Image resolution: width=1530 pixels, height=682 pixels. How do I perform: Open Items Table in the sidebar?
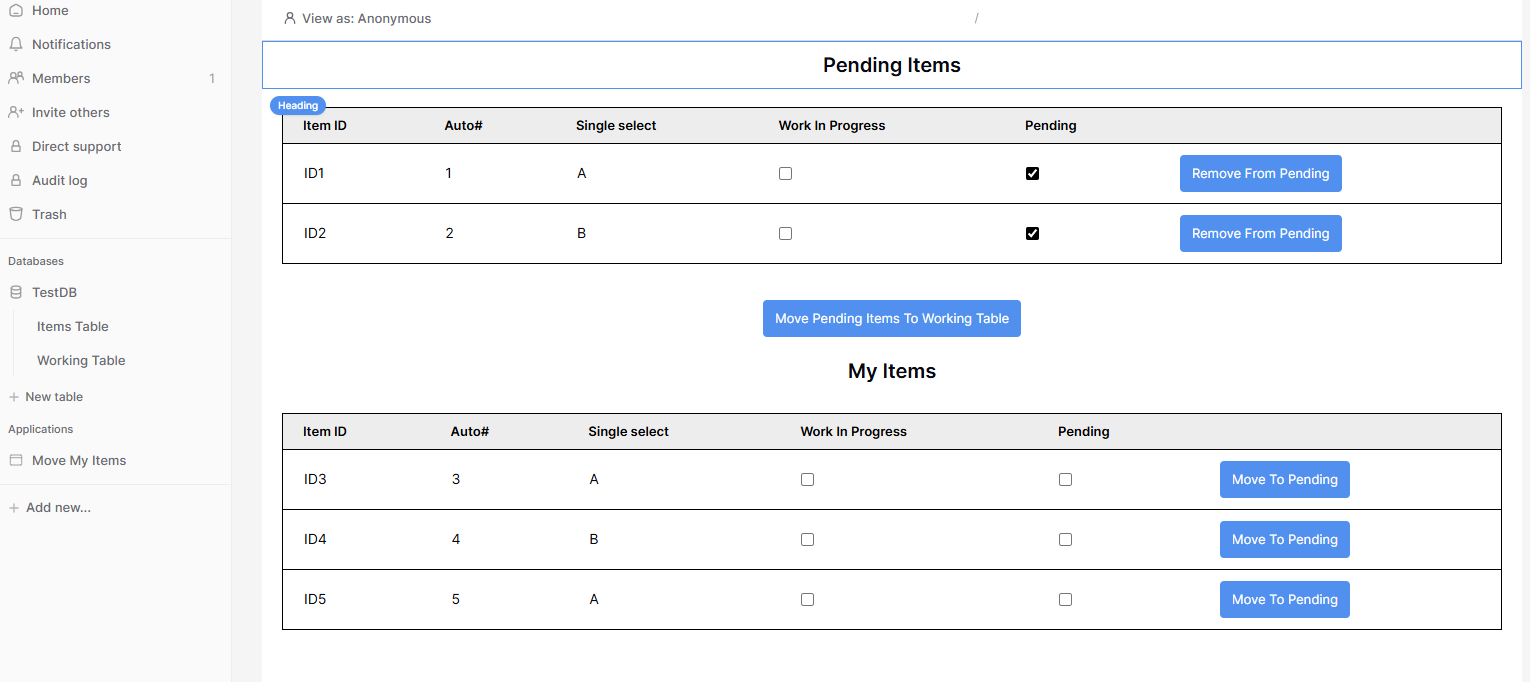[x=72, y=327]
